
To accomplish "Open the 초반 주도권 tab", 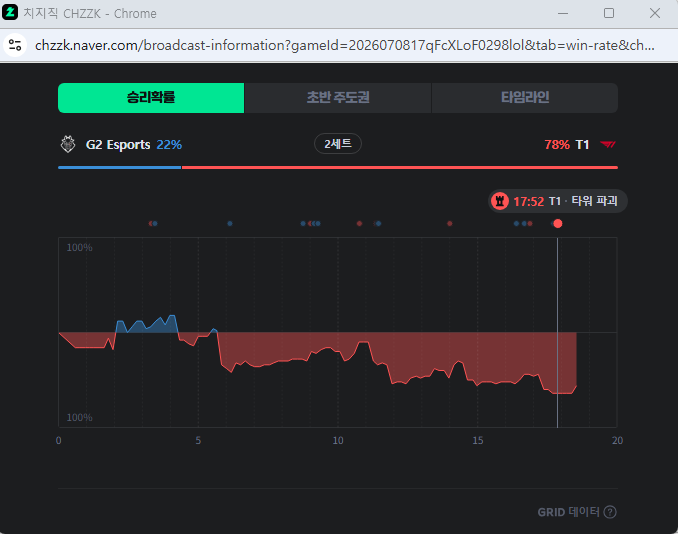I will 338,98.
